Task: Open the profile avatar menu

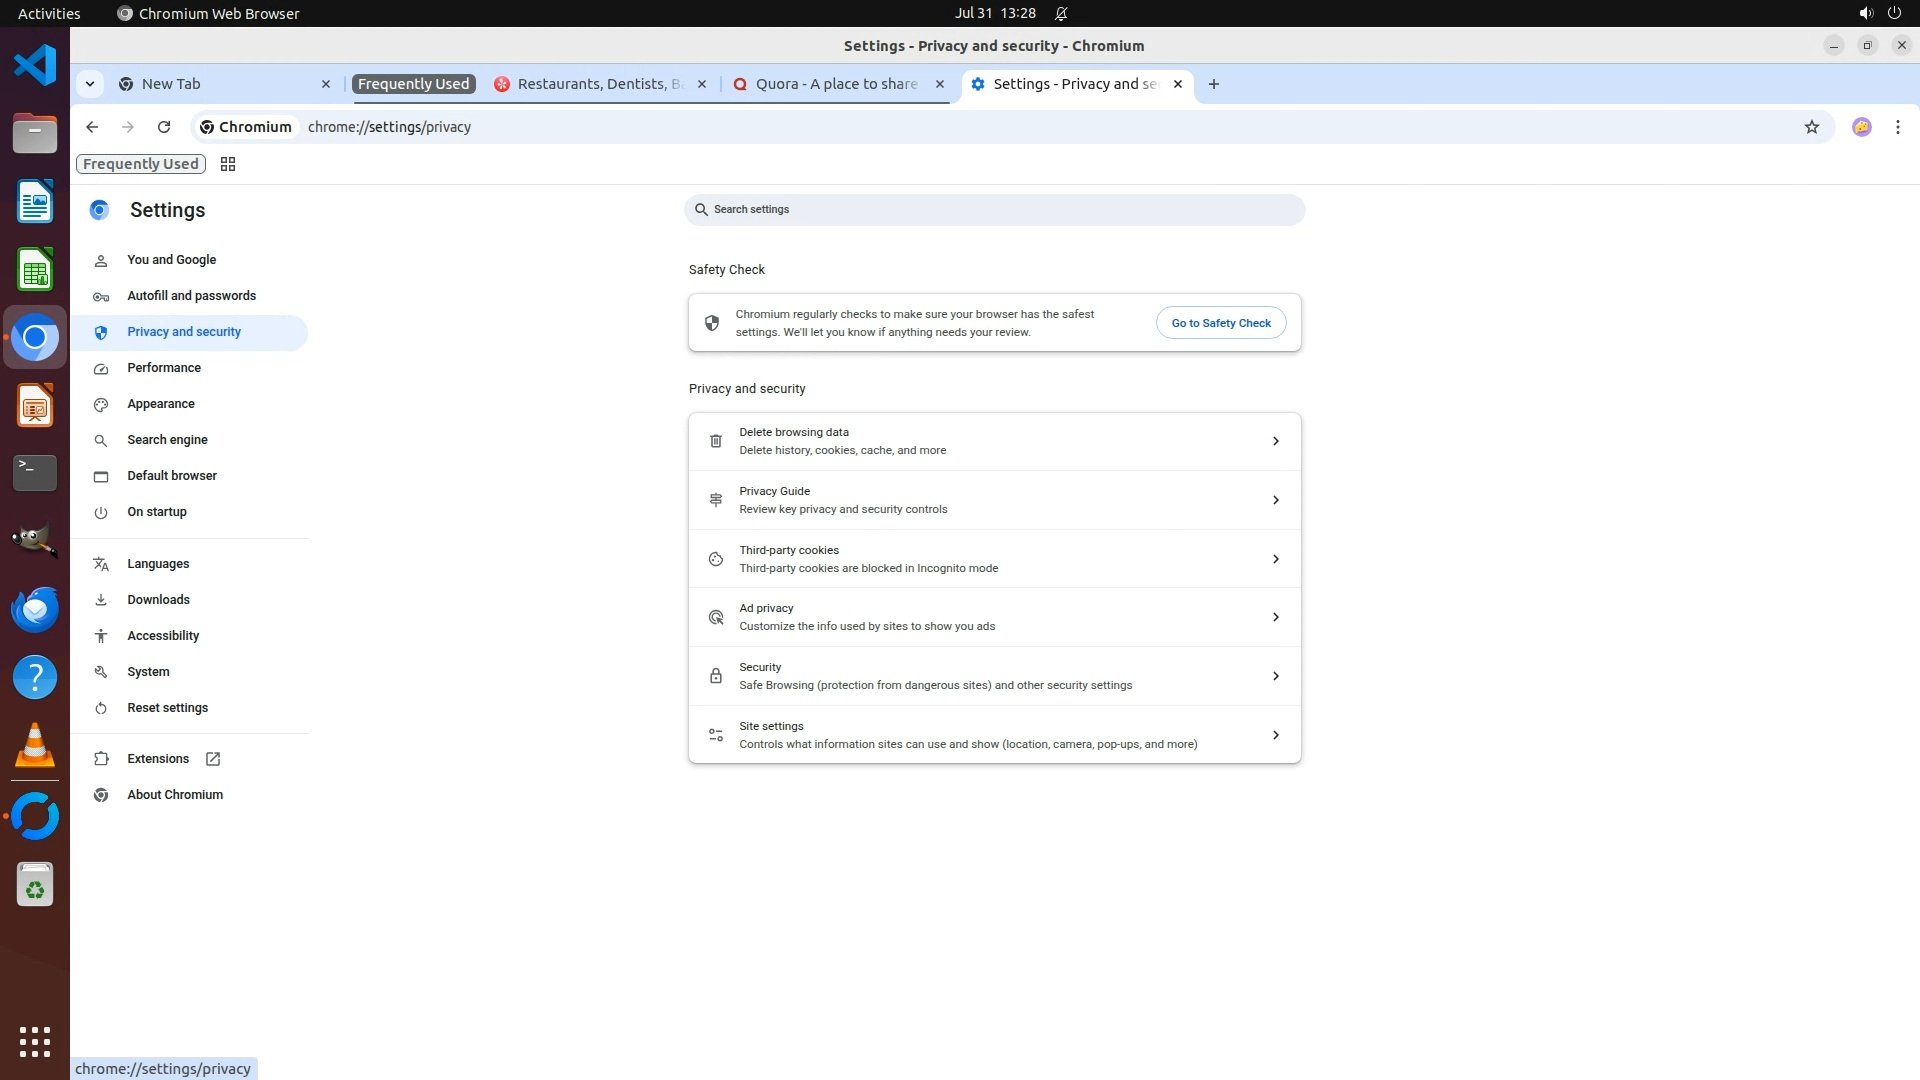Action: pos(1861,127)
